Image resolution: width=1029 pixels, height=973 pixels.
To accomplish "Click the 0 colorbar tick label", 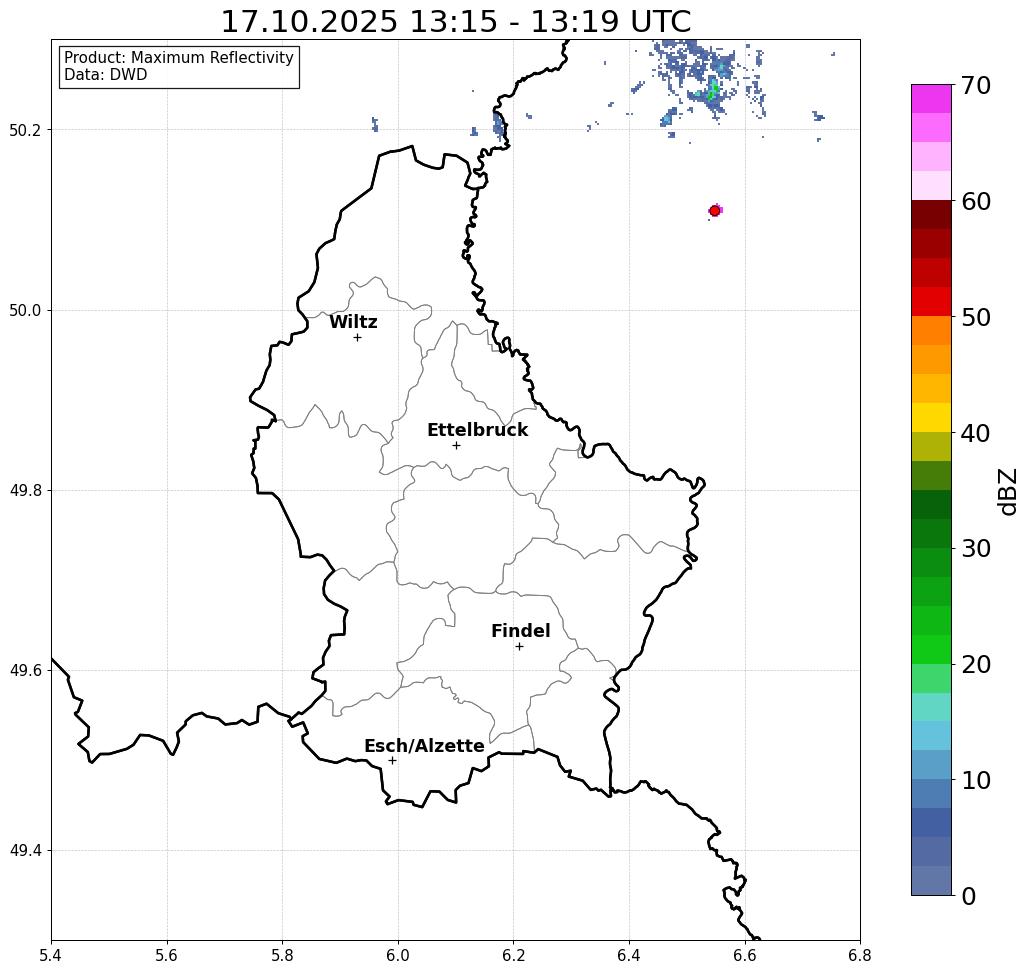I will 969,896.
